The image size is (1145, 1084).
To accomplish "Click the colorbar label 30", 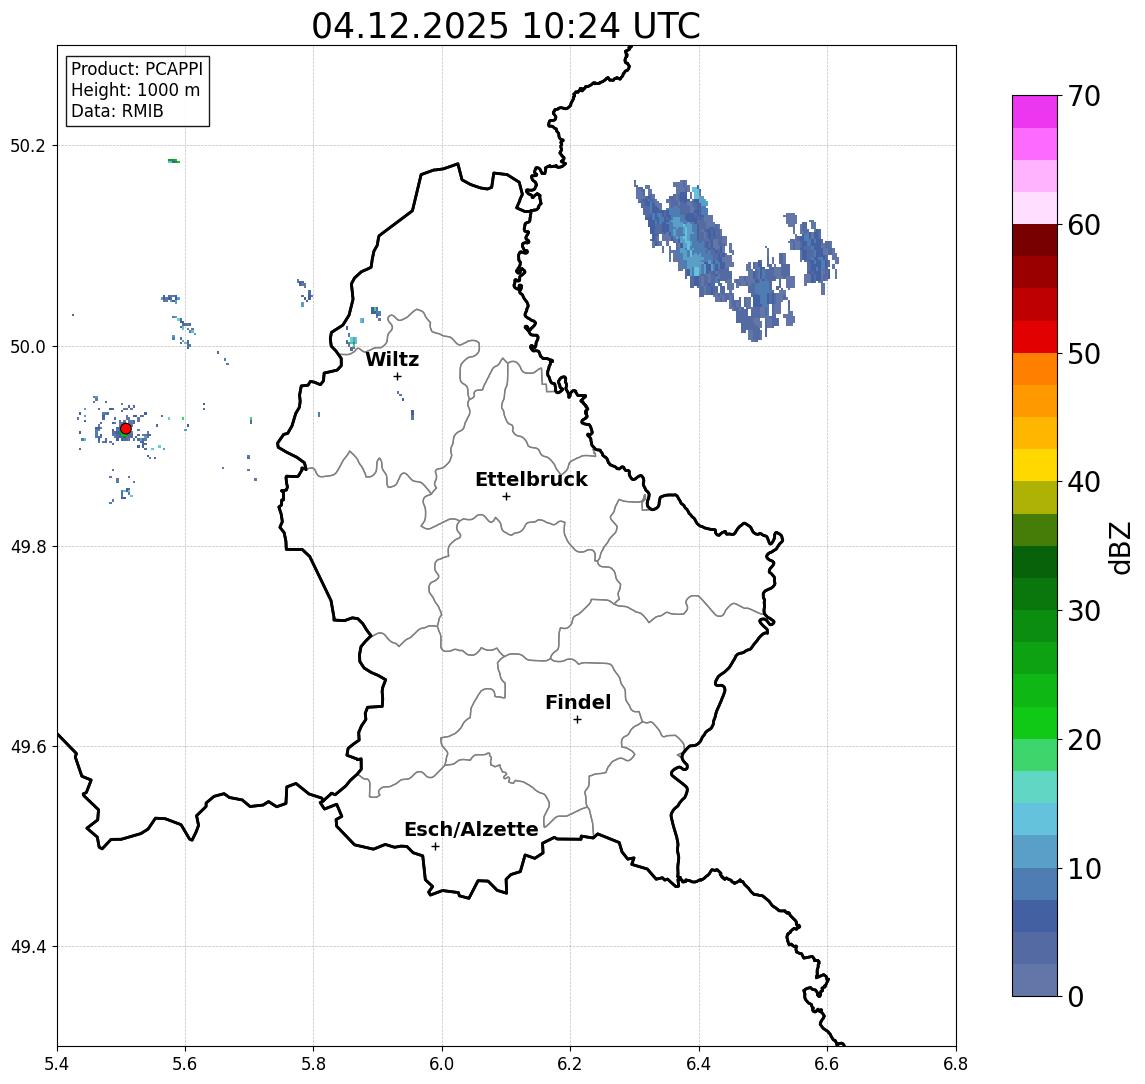I will click(1084, 611).
